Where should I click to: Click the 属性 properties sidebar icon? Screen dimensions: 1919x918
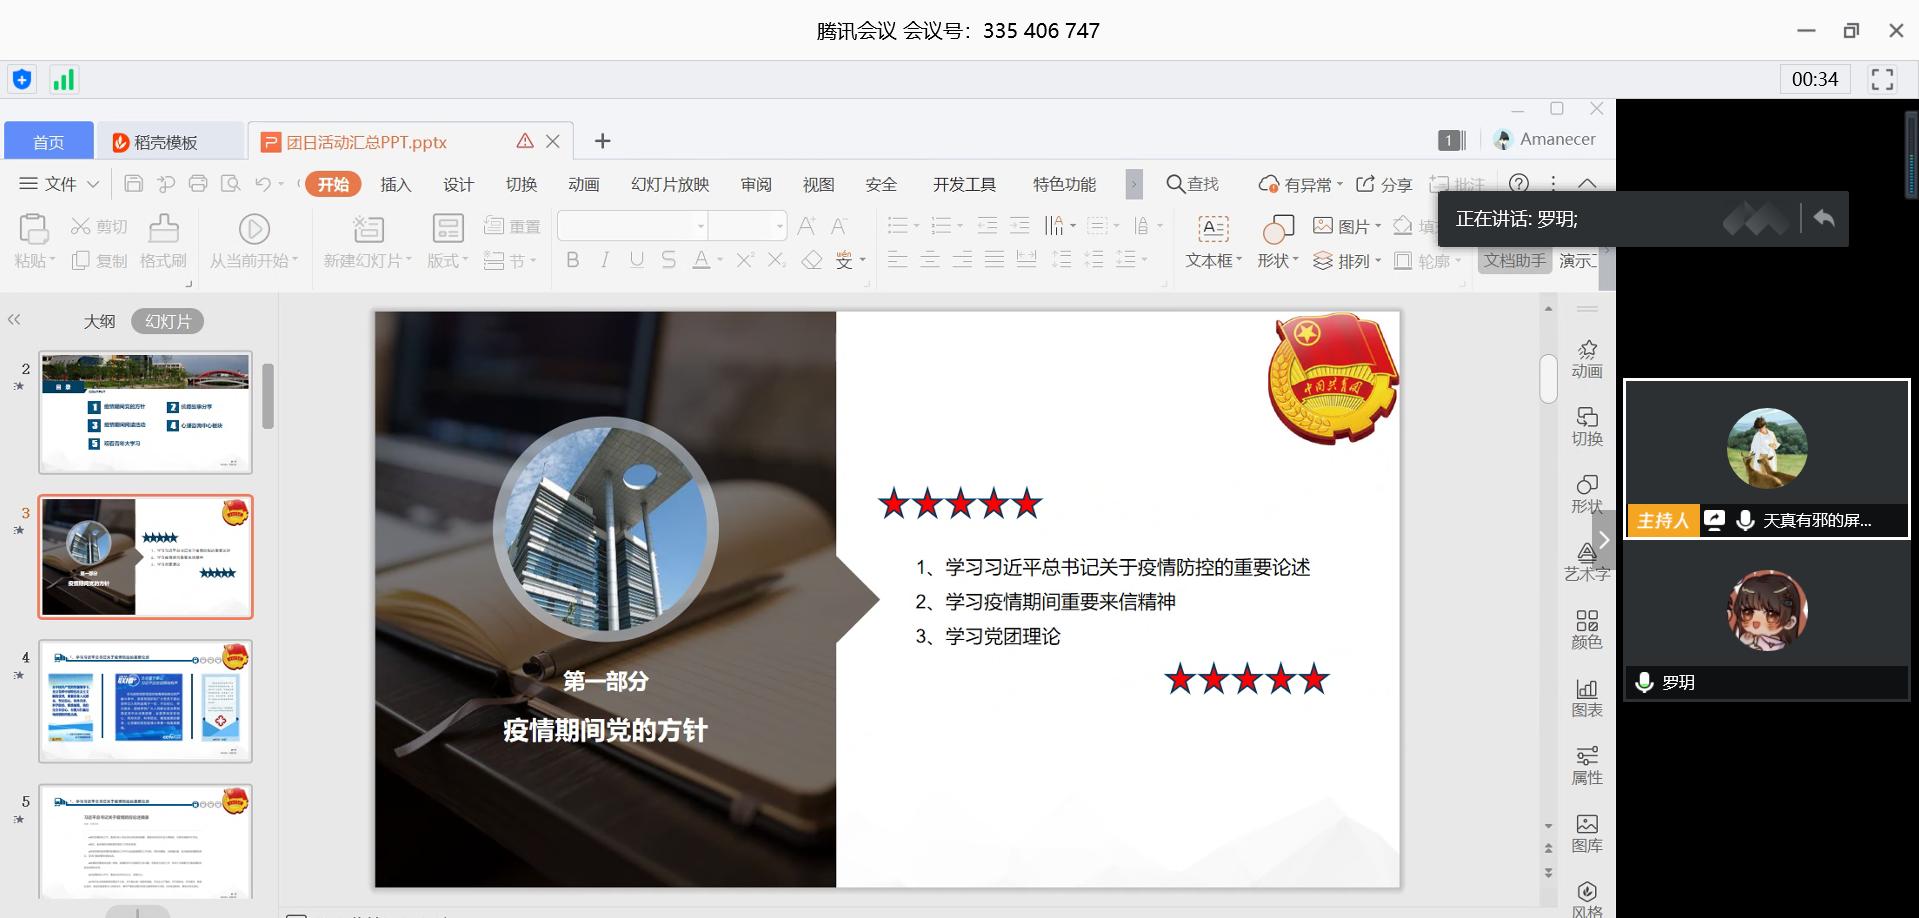point(1587,765)
